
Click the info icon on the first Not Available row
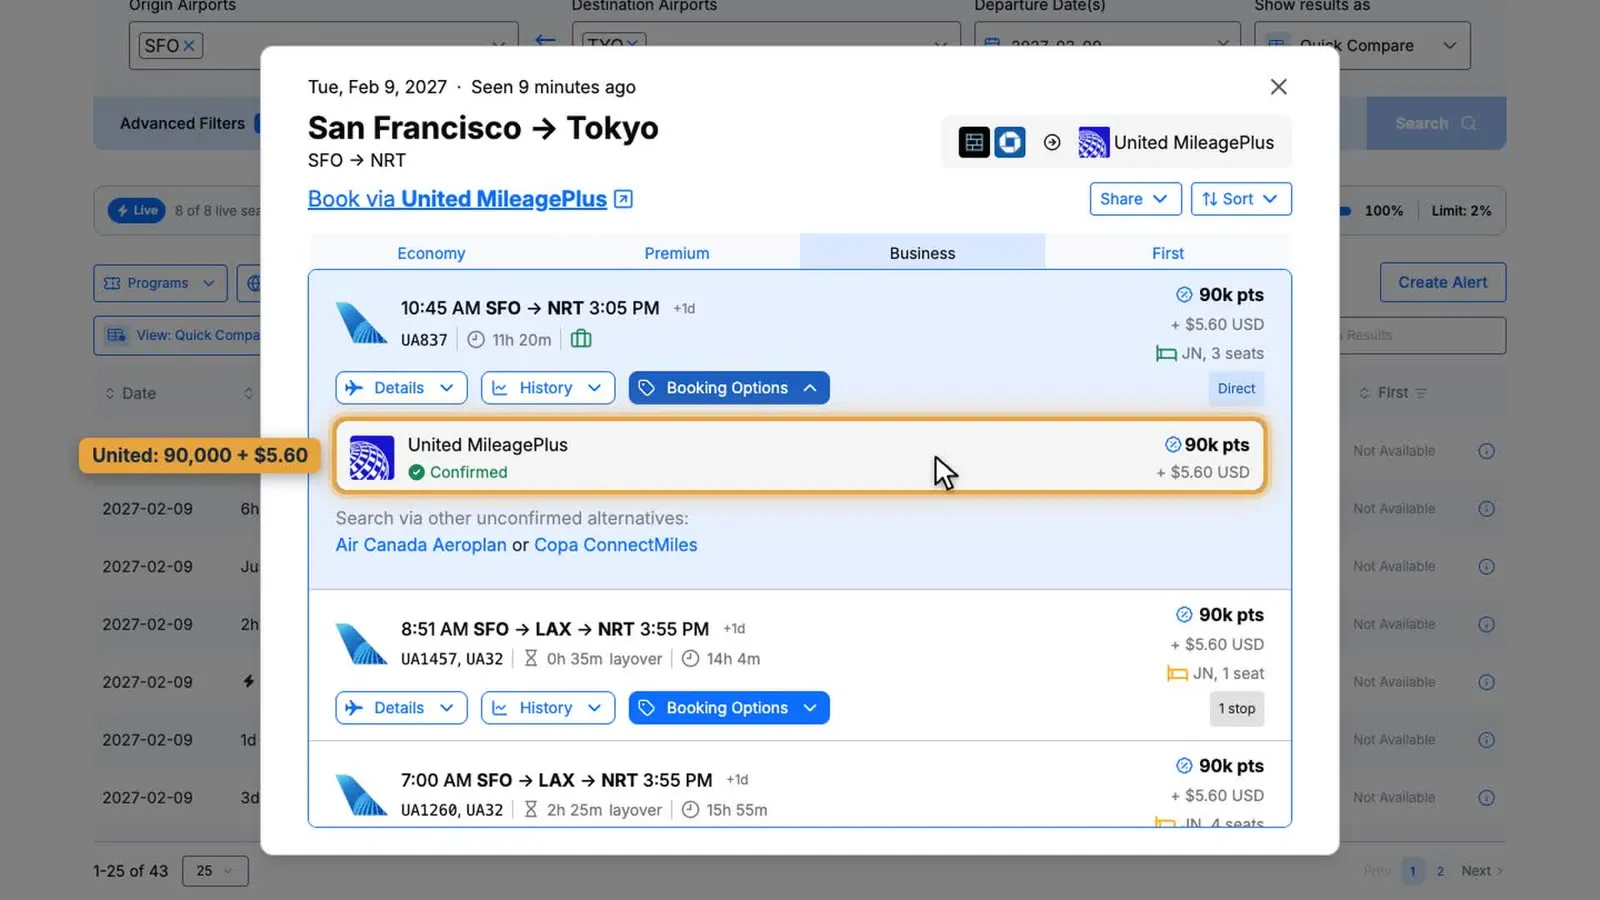coord(1486,451)
